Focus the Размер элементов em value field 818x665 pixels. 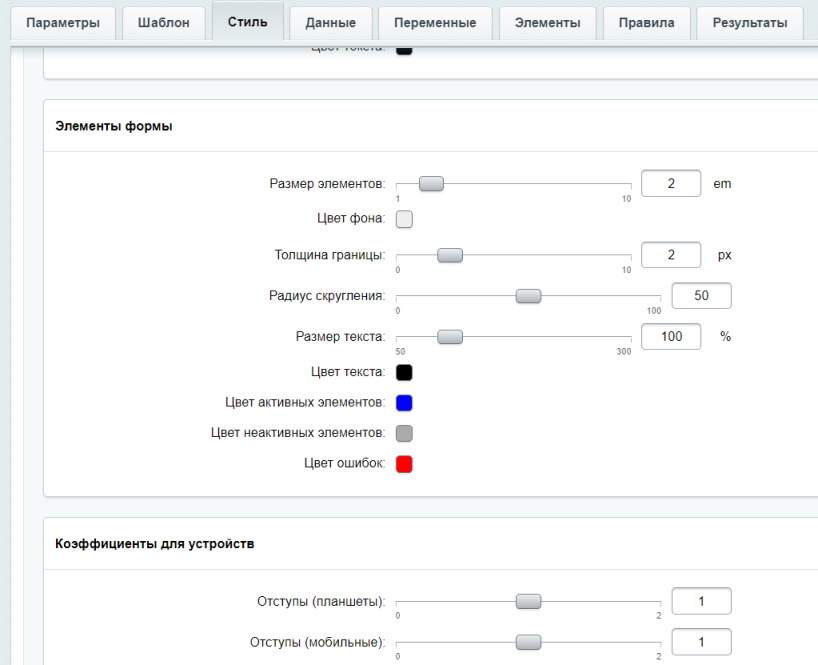(671, 183)
